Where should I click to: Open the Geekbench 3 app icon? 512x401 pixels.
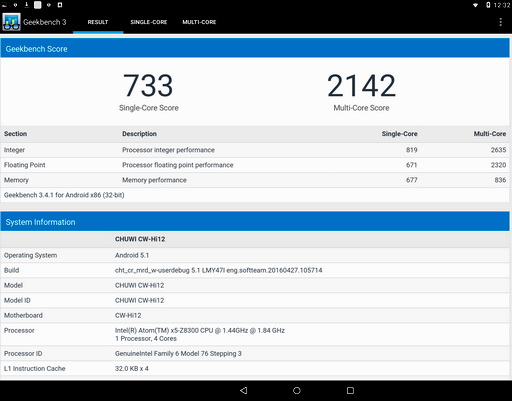pyautogui.click(x=11, y=22)
